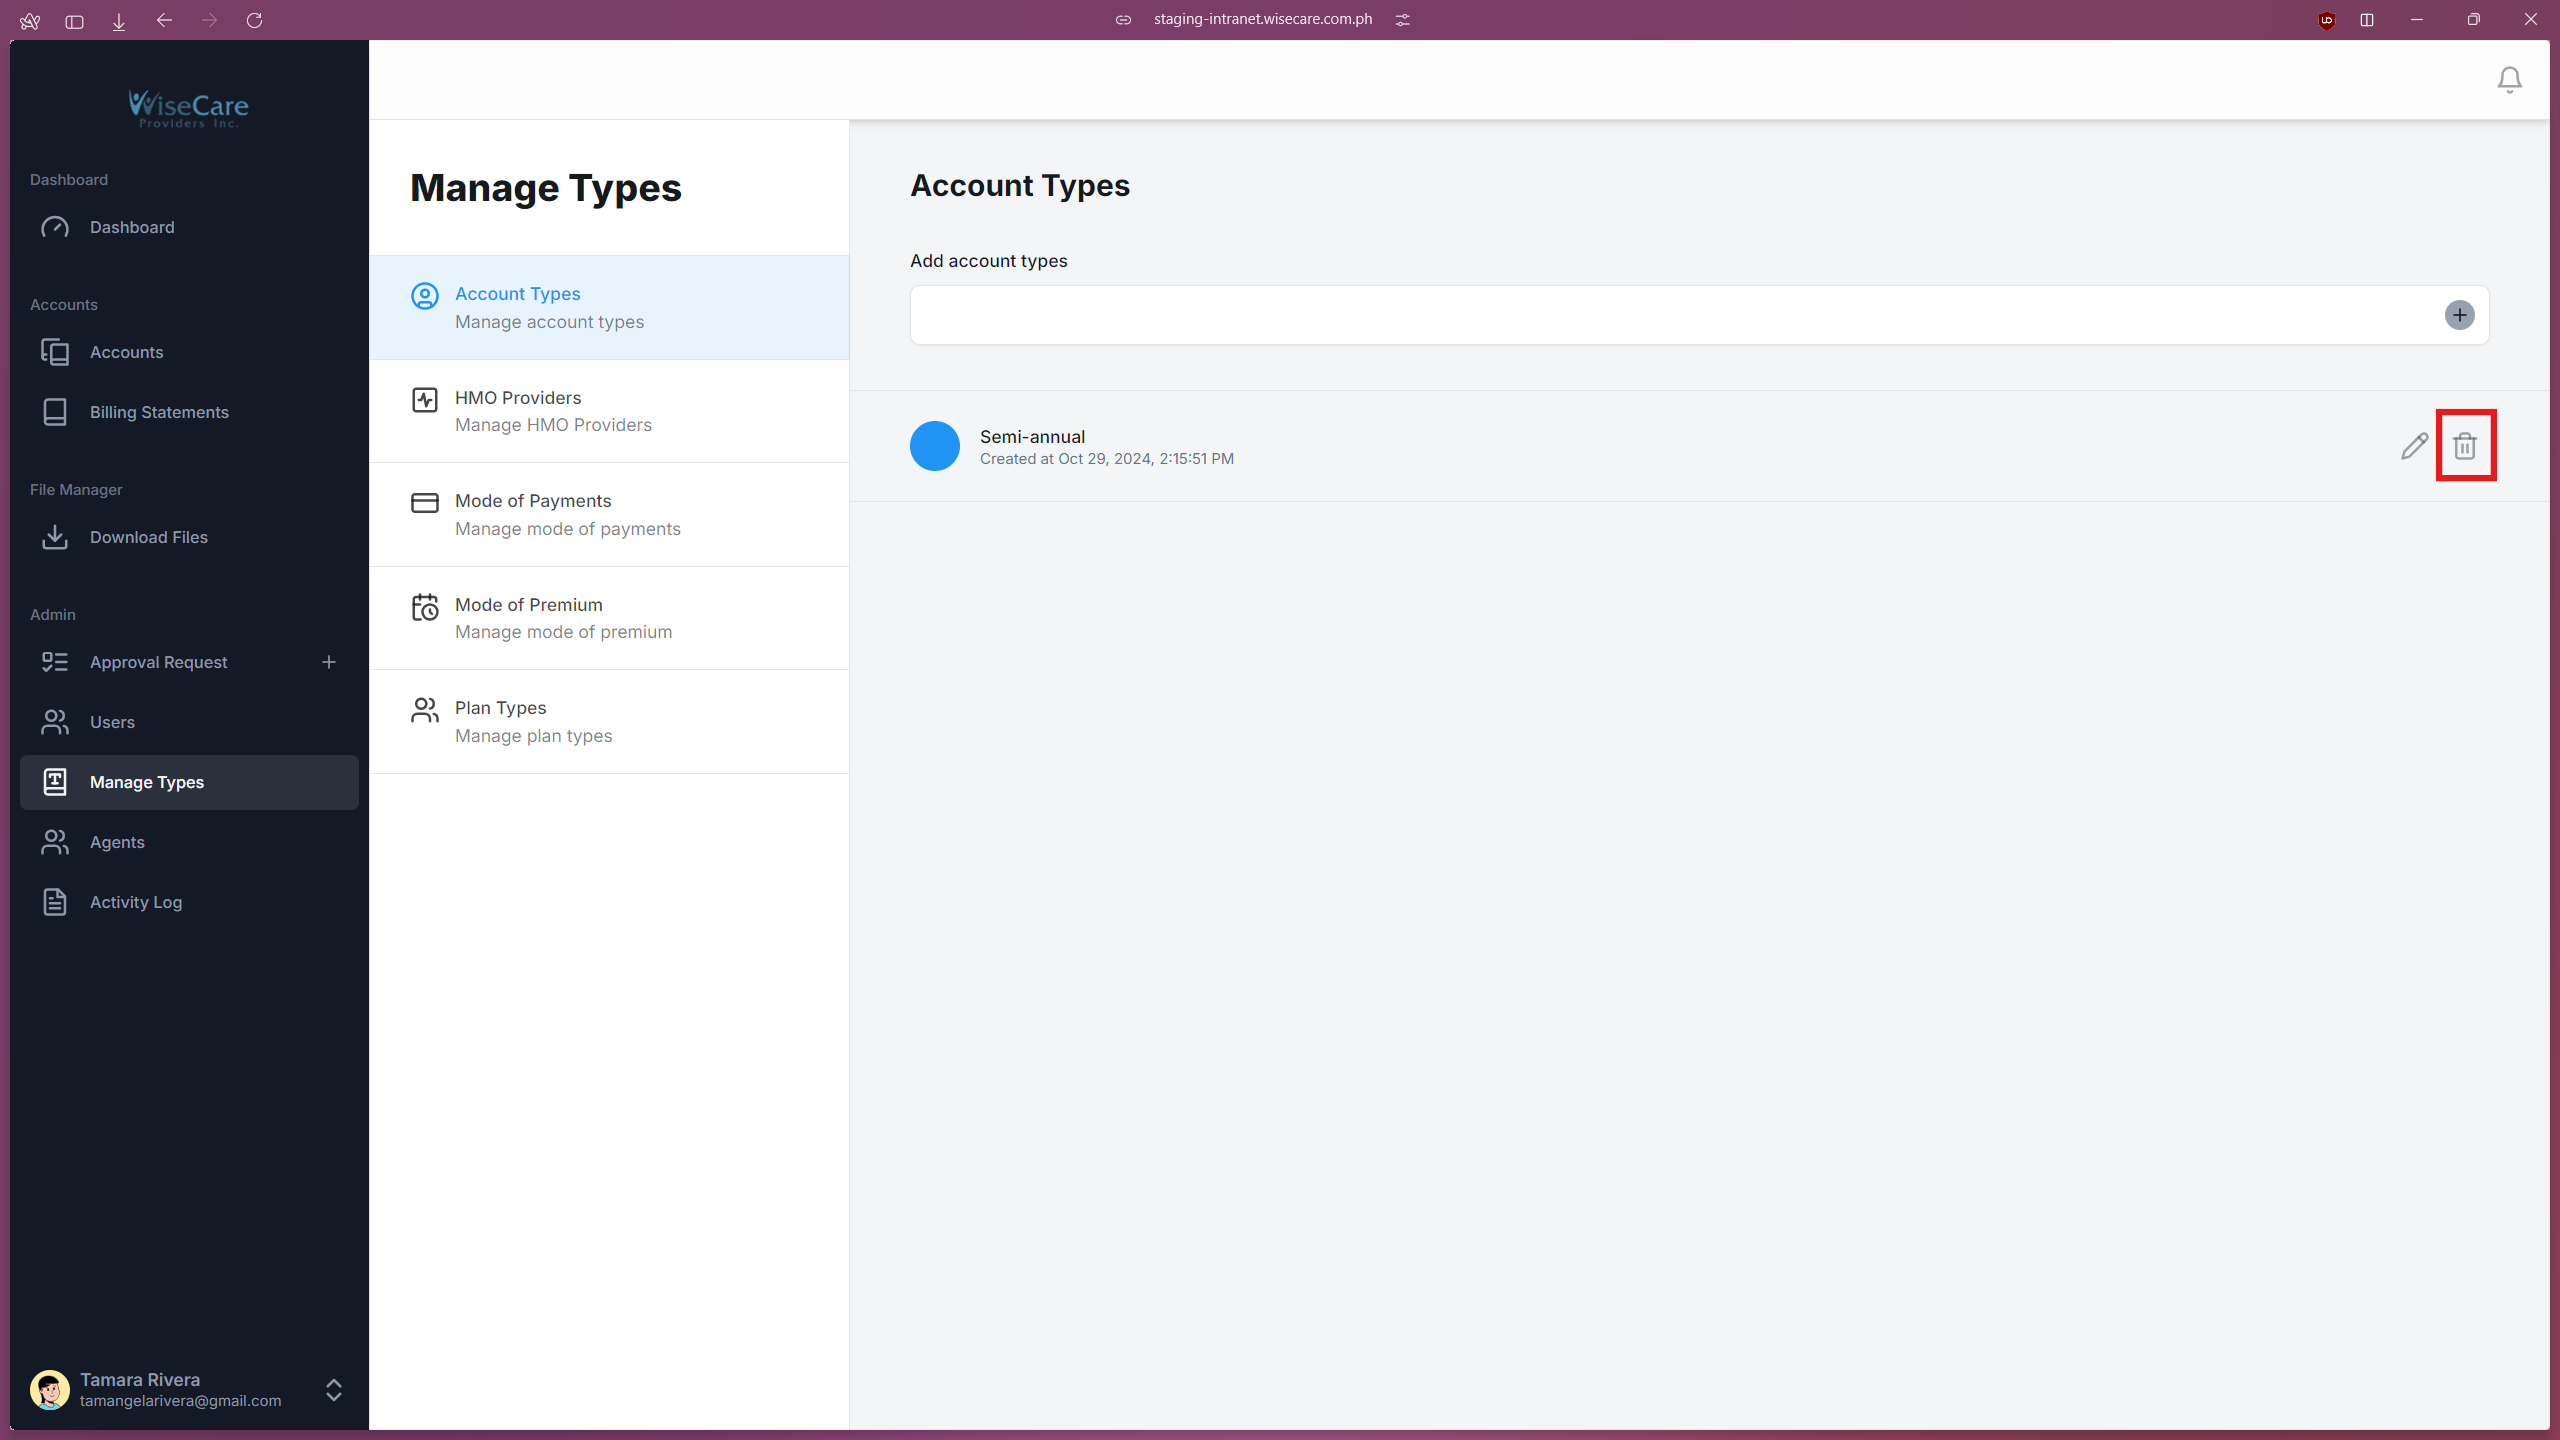Viewport: 2560px width, 1440px height.
Task: Click the Mode of Payments card icon
Action: pyautogui.click(x=424, y=503)
